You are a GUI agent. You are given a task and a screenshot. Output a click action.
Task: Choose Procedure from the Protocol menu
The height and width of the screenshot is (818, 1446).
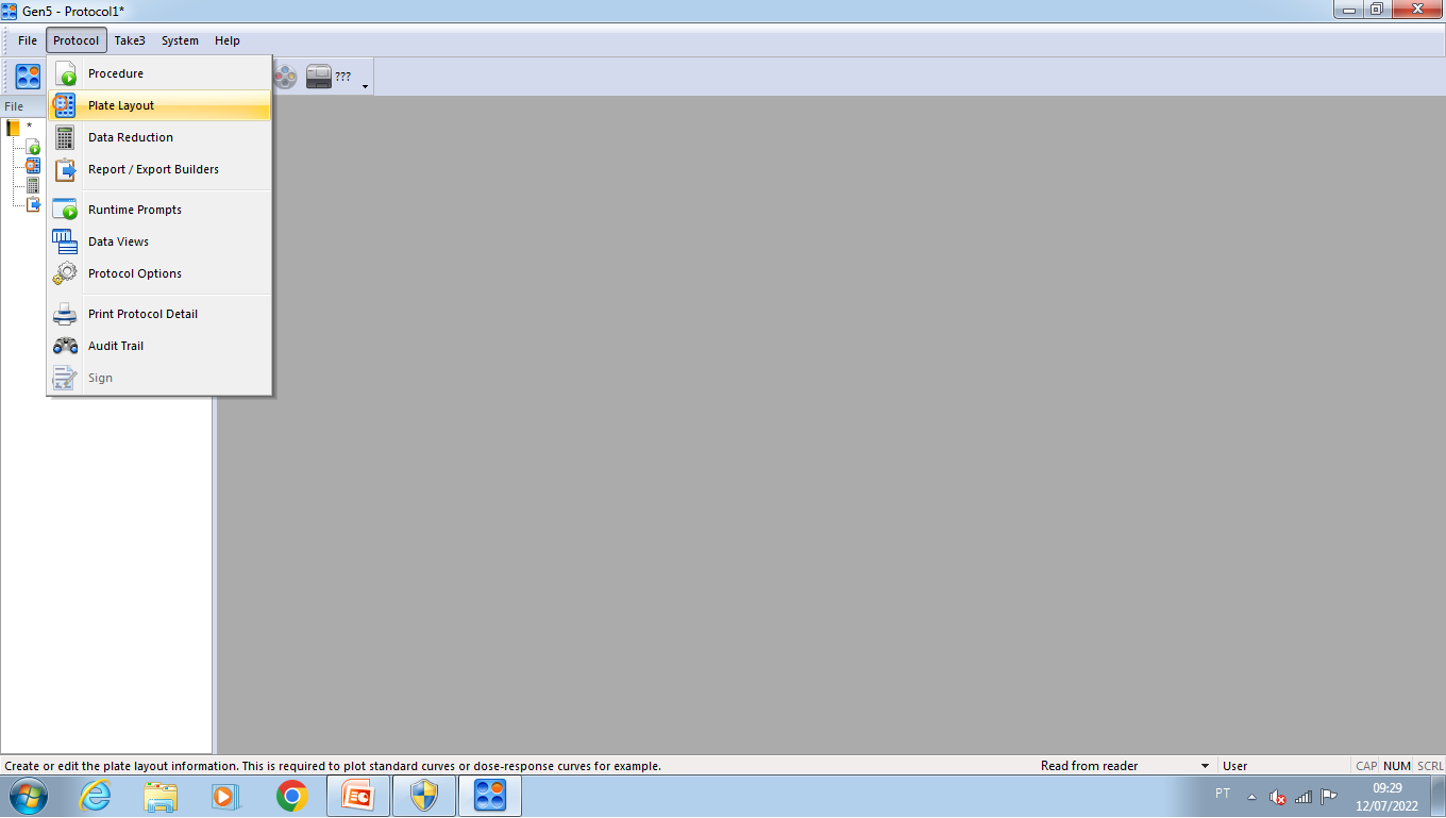[160, 73]
